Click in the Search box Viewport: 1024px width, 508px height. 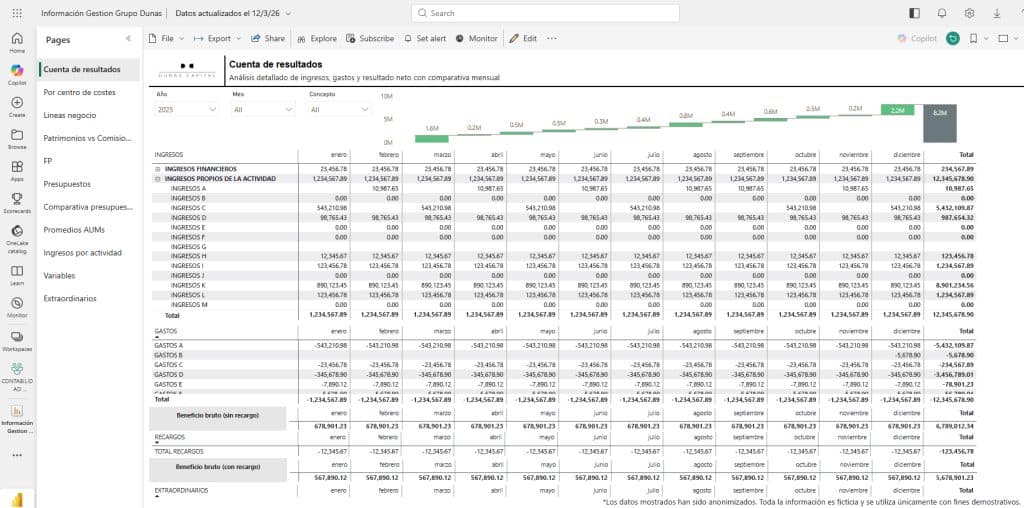coord(545,13)
